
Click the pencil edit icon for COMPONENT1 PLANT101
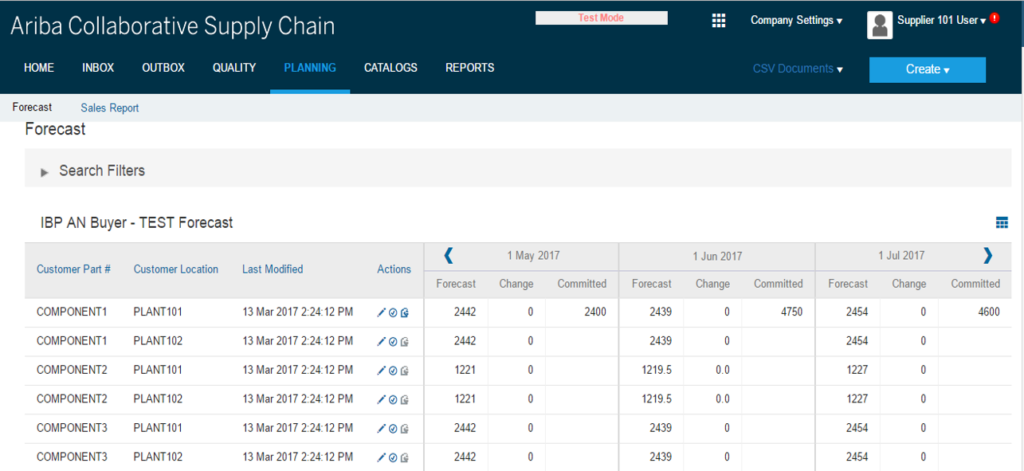(x=381, y=313)
